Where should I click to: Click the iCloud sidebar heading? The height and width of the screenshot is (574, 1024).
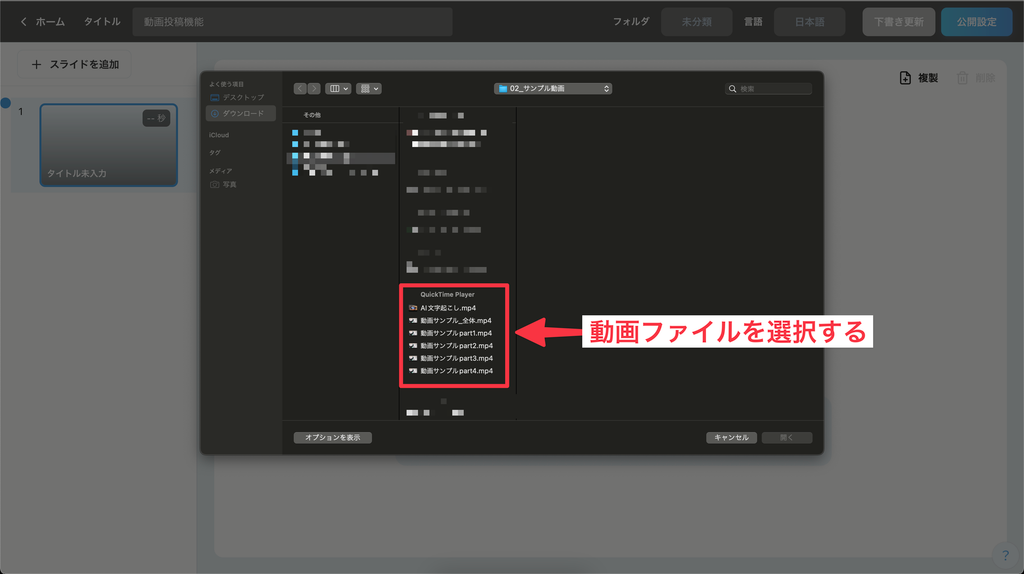point(219,135)
